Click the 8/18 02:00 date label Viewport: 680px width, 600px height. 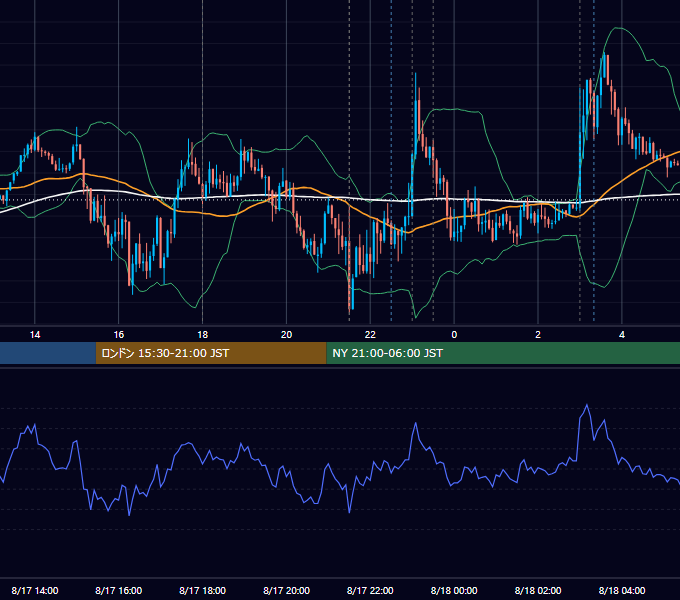[538, 590]
